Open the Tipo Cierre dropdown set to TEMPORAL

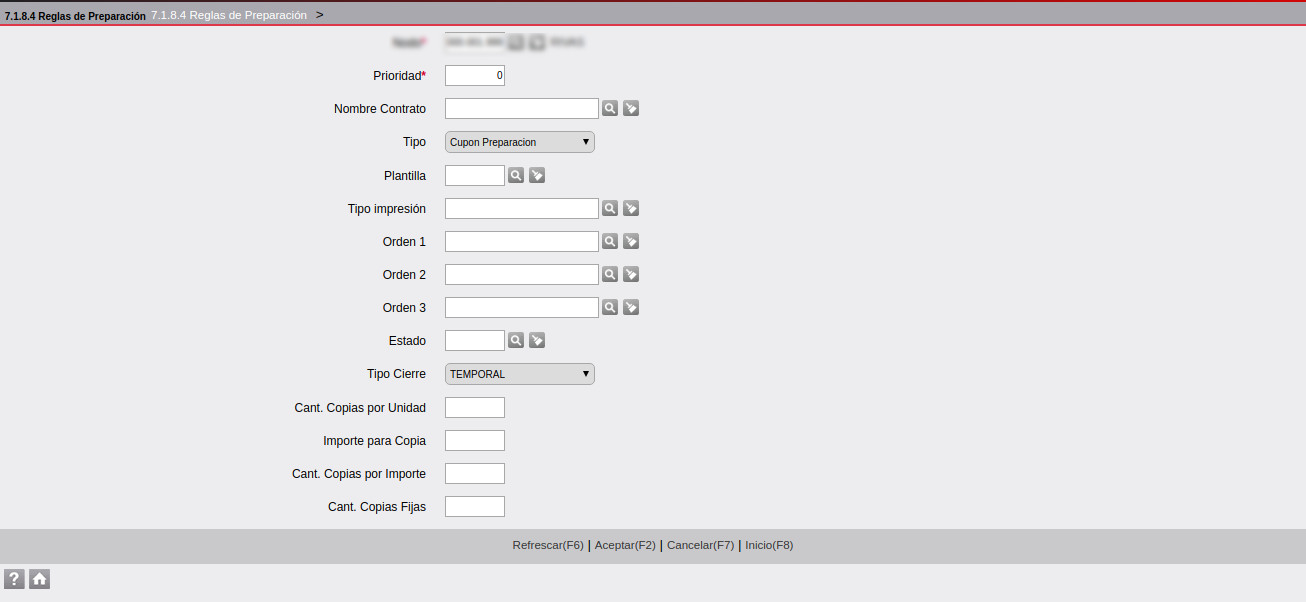click(519, 374)
